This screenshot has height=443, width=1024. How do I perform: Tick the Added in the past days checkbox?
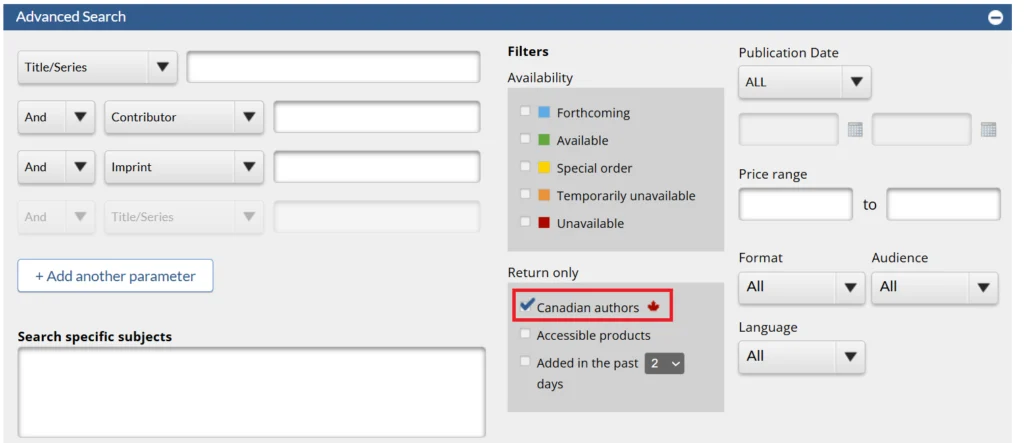tap(525, 361)
